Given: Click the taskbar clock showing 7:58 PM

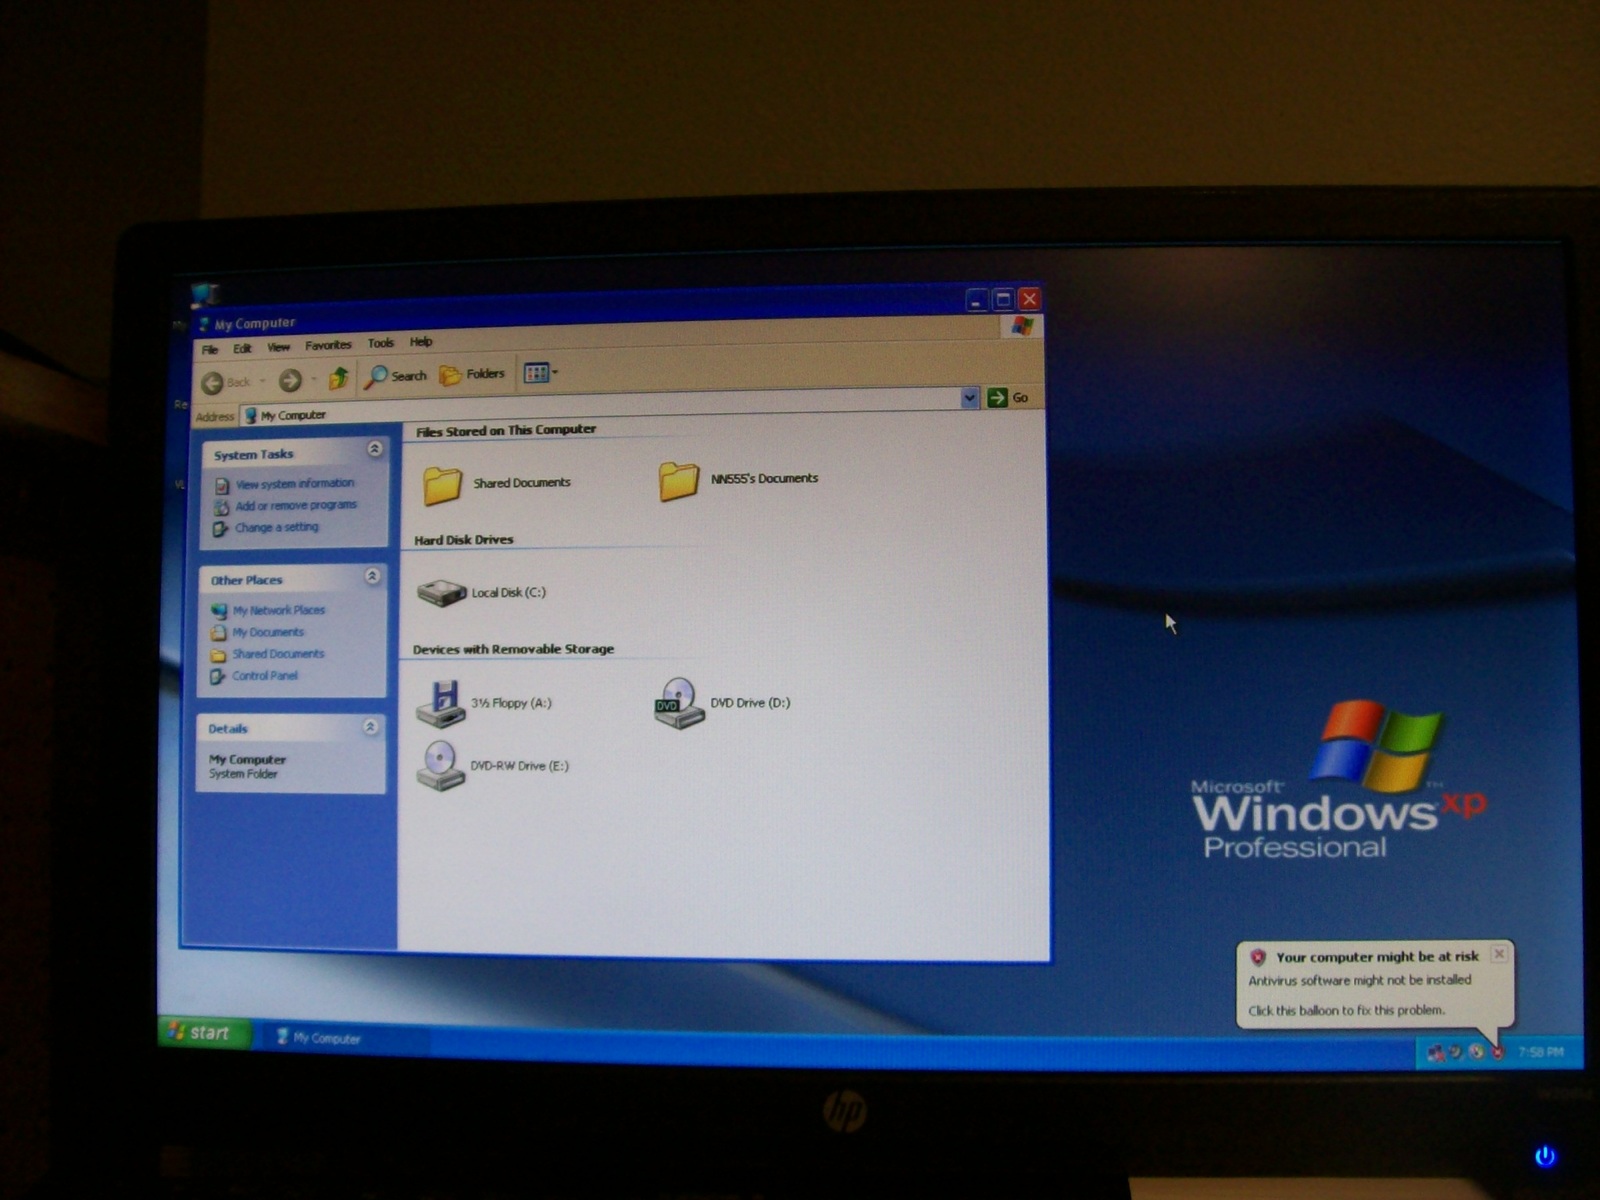Looking at the screenshot, I should tap(1541, 1052).
